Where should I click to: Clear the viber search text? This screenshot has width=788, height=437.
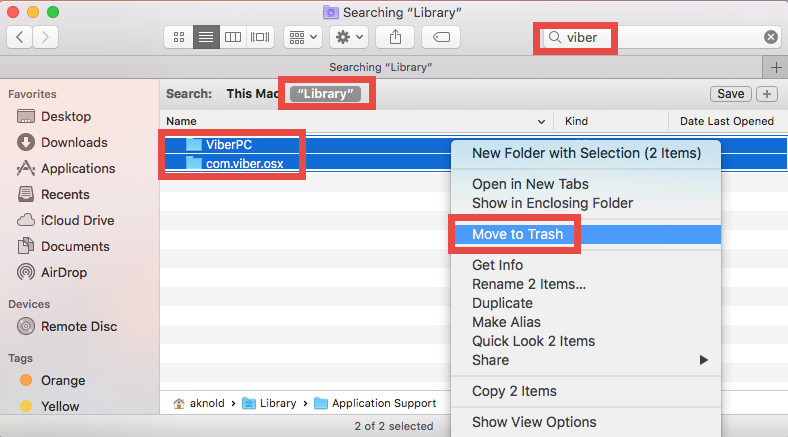pos(770,37)
